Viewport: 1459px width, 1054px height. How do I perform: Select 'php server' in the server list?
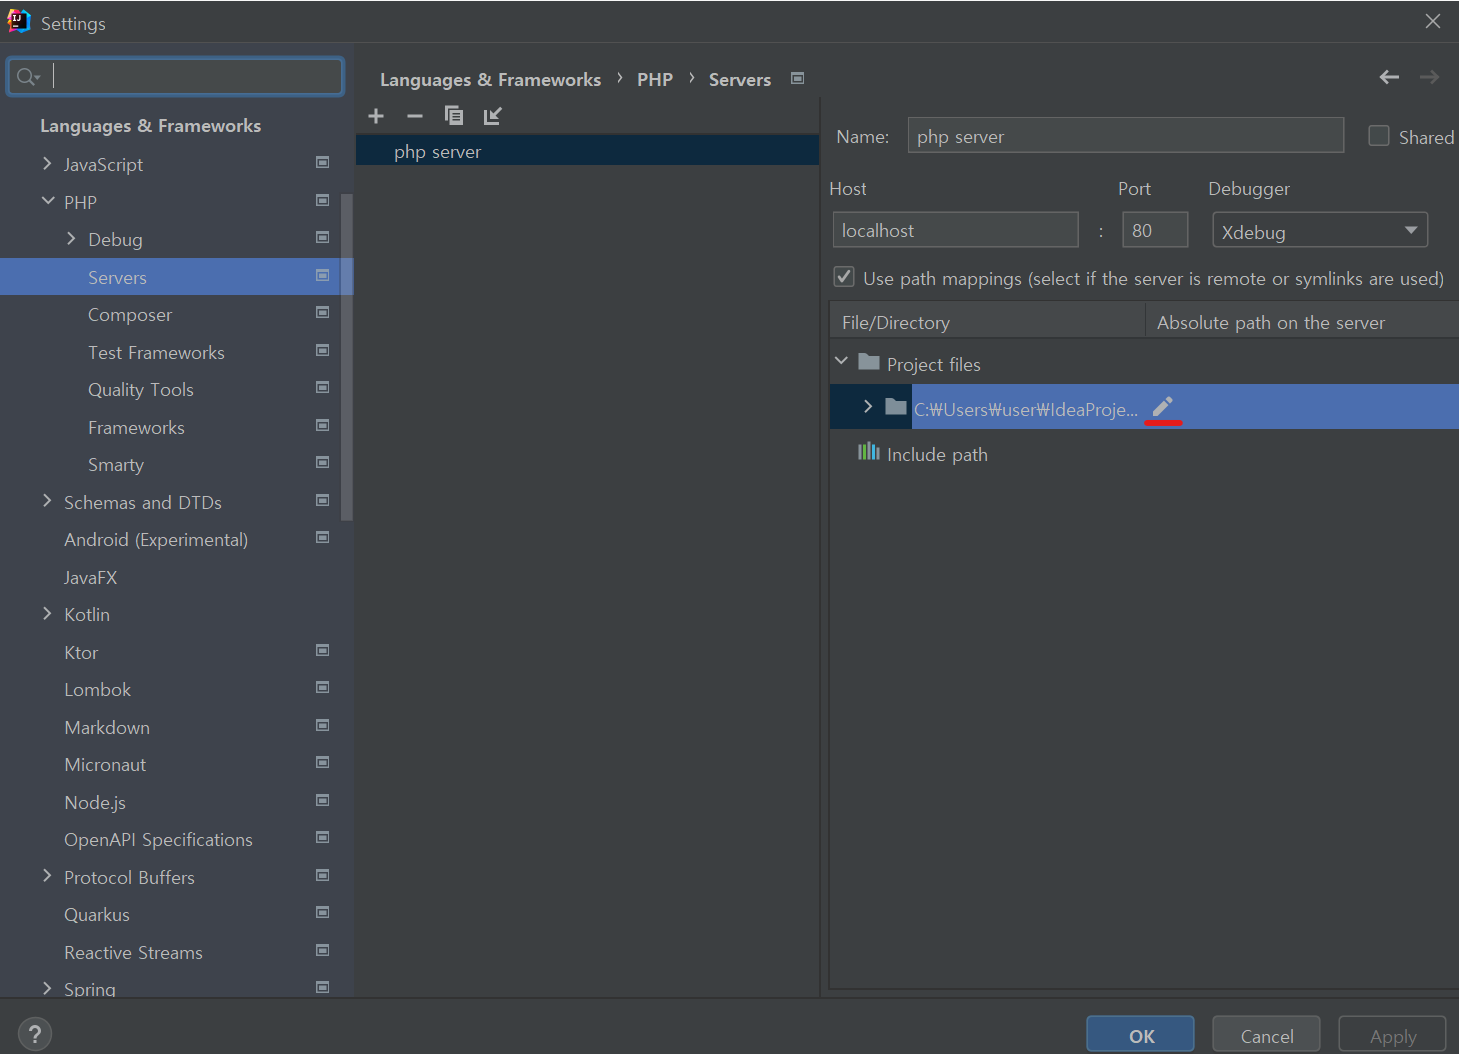pos(587,151)
